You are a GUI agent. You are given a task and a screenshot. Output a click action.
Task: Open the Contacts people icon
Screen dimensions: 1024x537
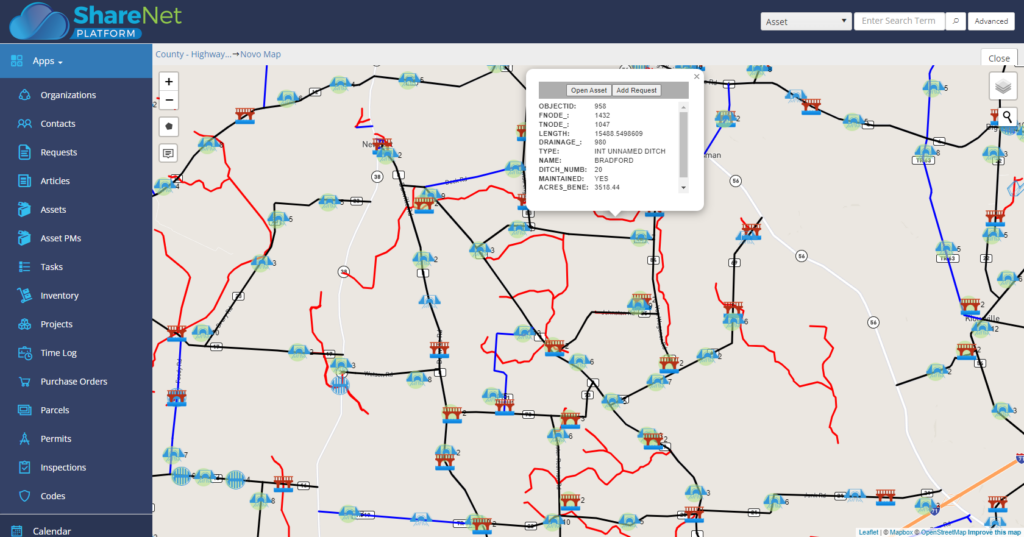pos(24,123)
